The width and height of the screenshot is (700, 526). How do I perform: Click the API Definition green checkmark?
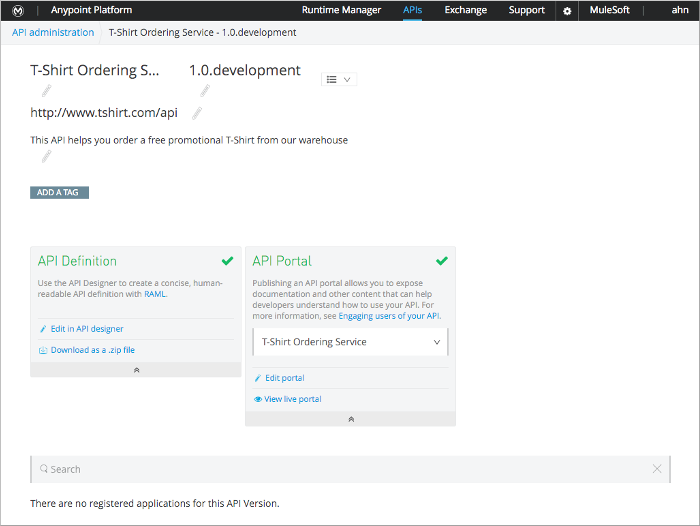[x=228, y=261]
